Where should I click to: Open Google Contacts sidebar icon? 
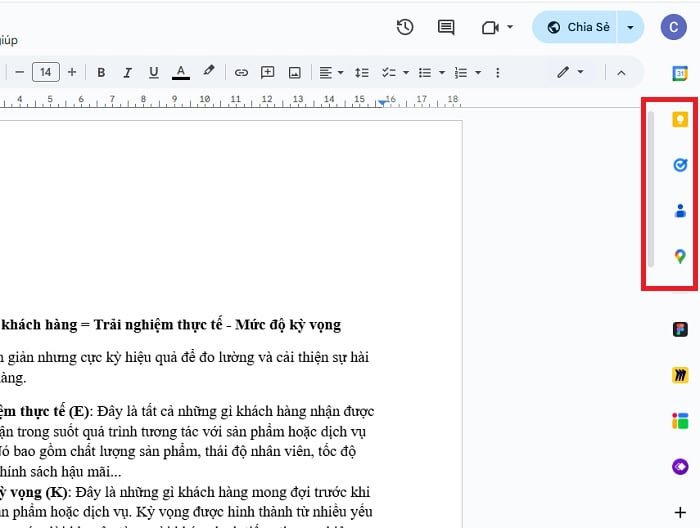coord(680,211)
